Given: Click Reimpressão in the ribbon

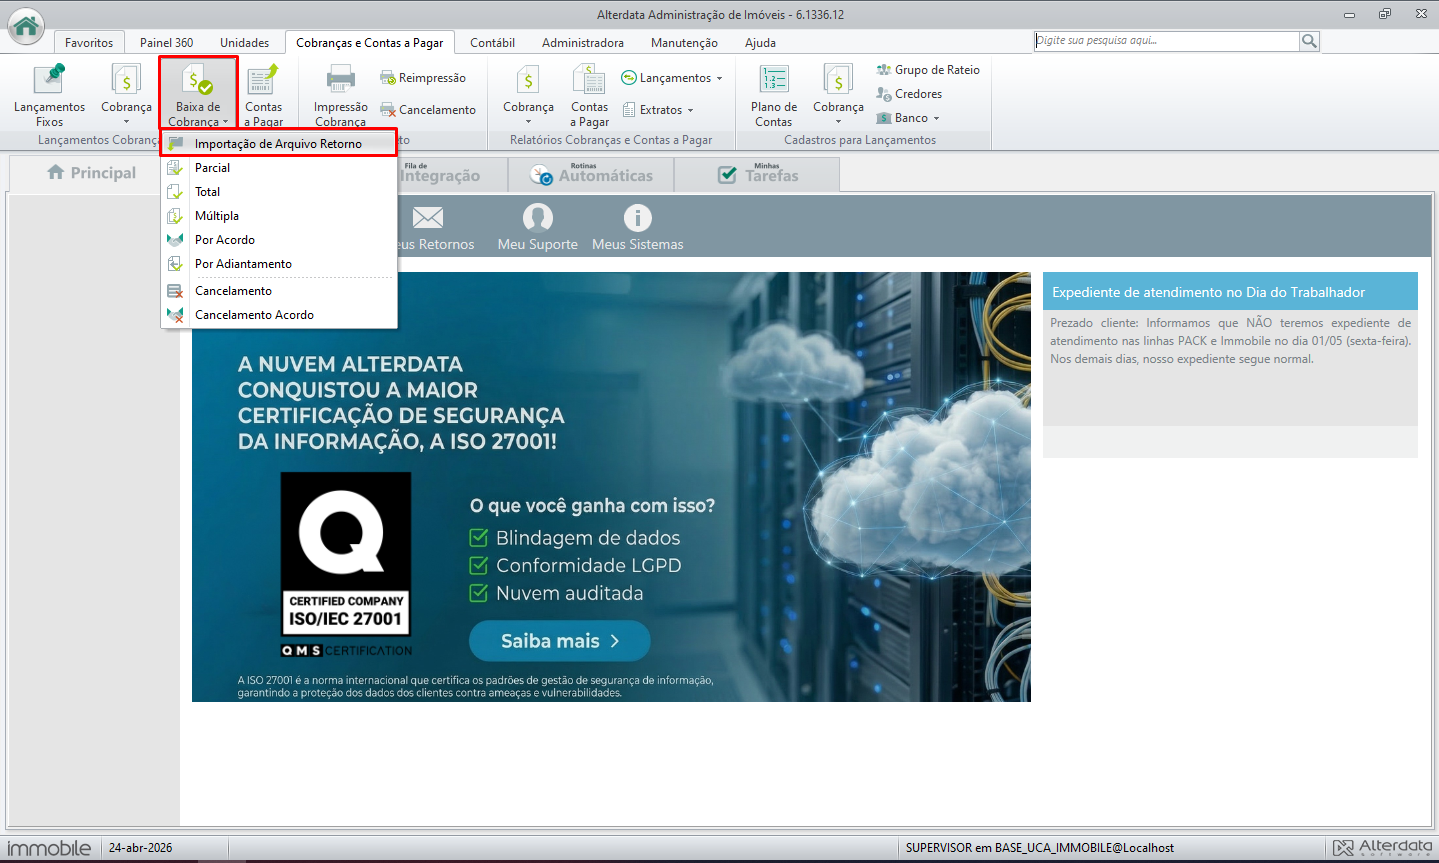Looking at the screenshot, I should (x=423, y=78).
